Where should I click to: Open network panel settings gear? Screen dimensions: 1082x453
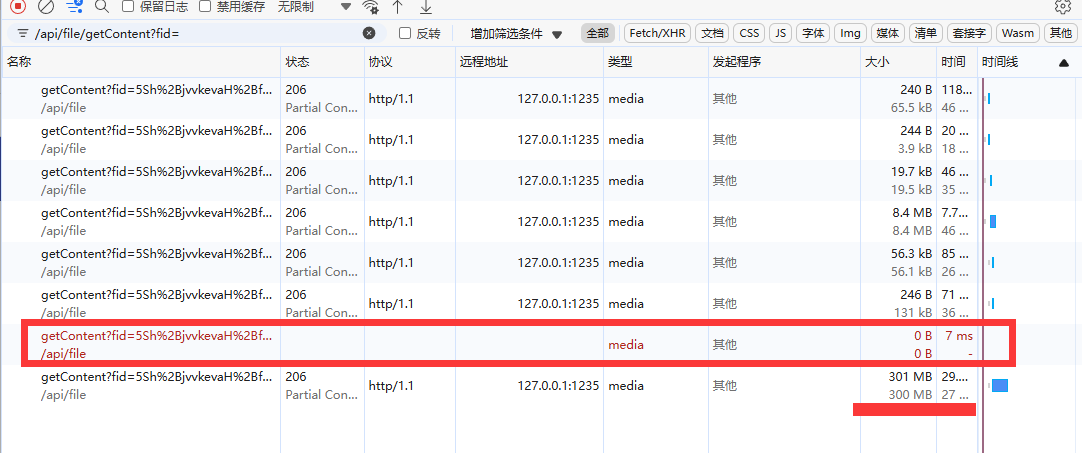pyautogui.click(x=1063, y=6)
